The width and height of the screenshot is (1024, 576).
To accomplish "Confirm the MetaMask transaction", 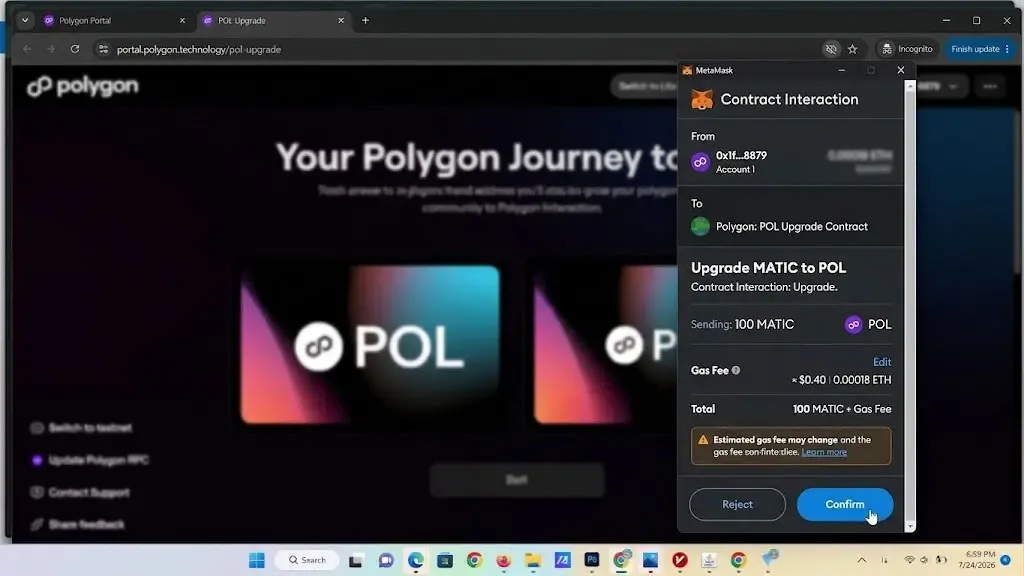I will pos(844,504).
